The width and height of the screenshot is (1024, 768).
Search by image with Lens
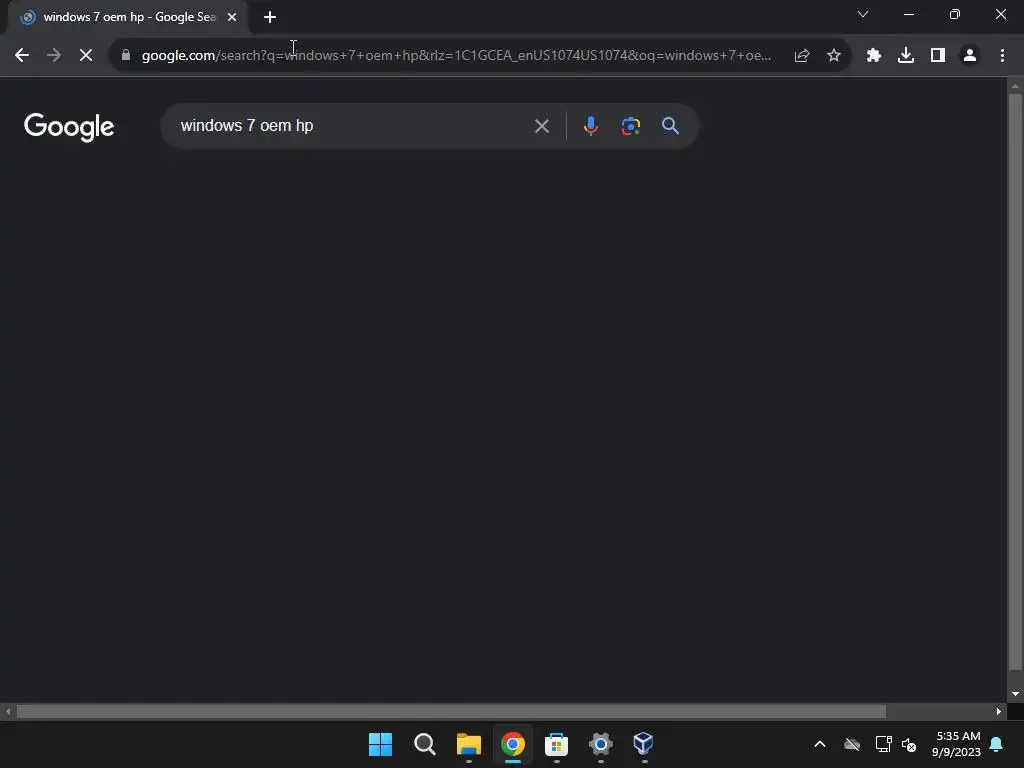630,126
